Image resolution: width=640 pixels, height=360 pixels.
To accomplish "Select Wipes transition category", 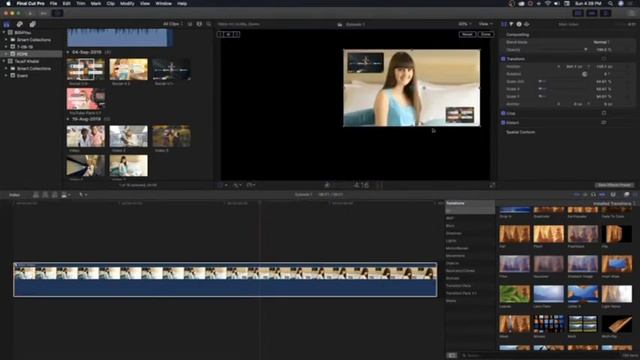I will click(x=451, y=301).
